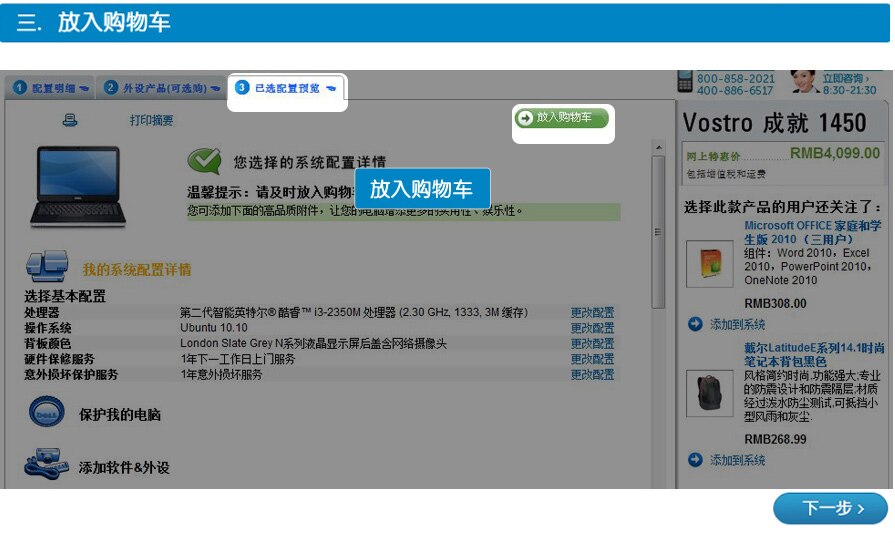Click the 立即咨询 link
This screenshot has width=895, height=543.
[x=845, y=78]
